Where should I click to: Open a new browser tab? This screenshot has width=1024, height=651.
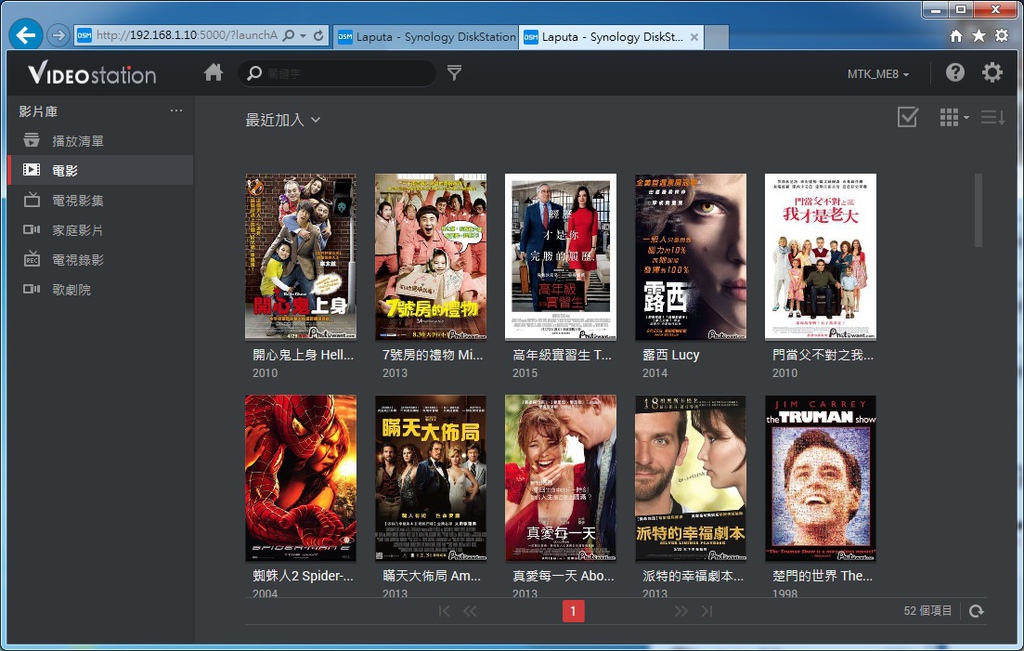pos(716,37)
